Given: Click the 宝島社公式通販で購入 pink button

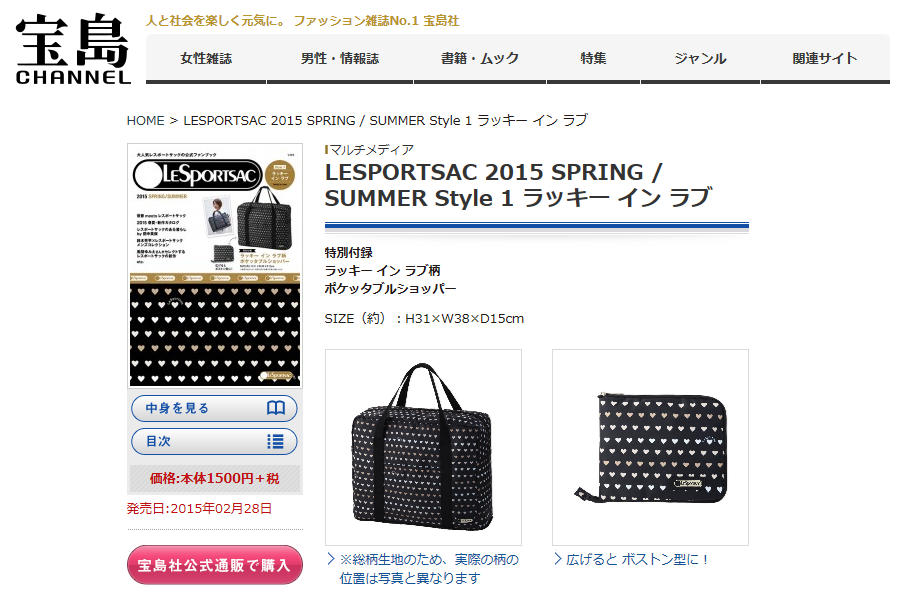Looking at the screenshot, I should [x=215, y=565].
